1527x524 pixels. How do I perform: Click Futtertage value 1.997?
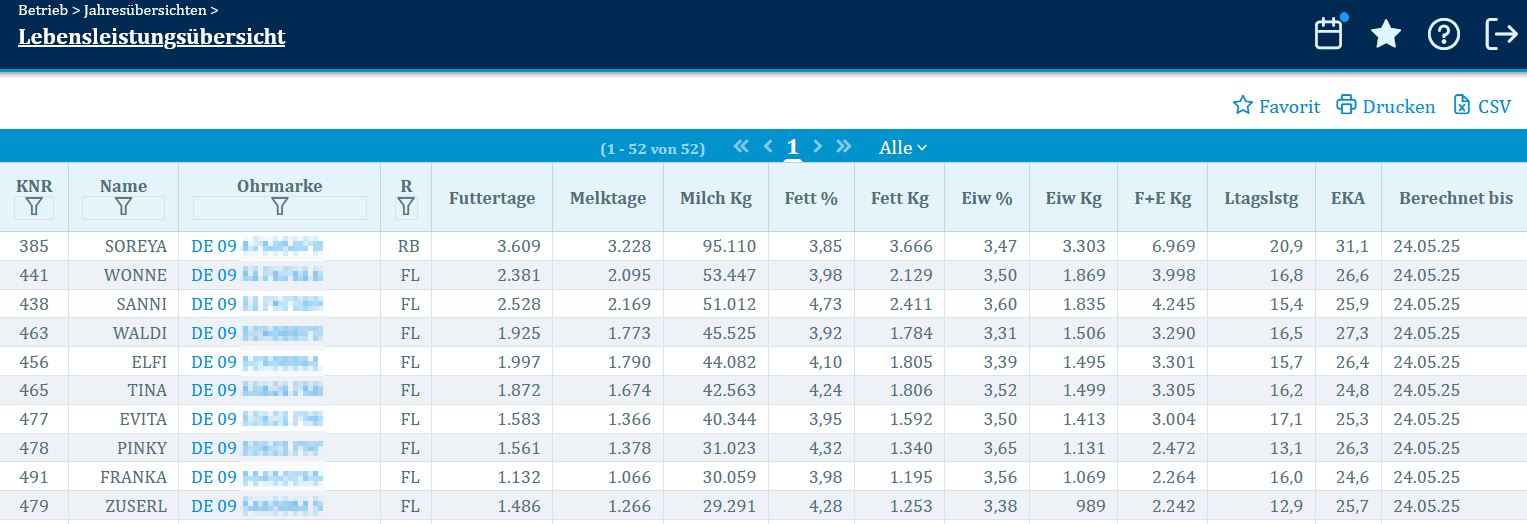pyautogui.click(x=519, y=362)
